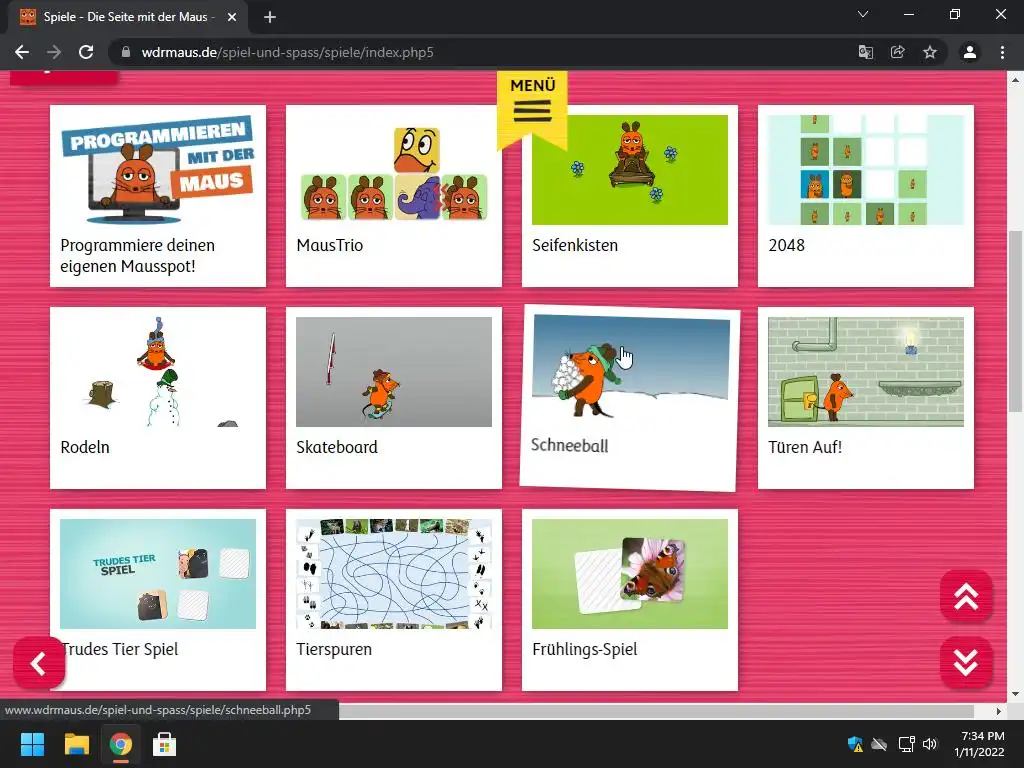
Task: Click the Seifenkisten title
Action: (575, 245)
